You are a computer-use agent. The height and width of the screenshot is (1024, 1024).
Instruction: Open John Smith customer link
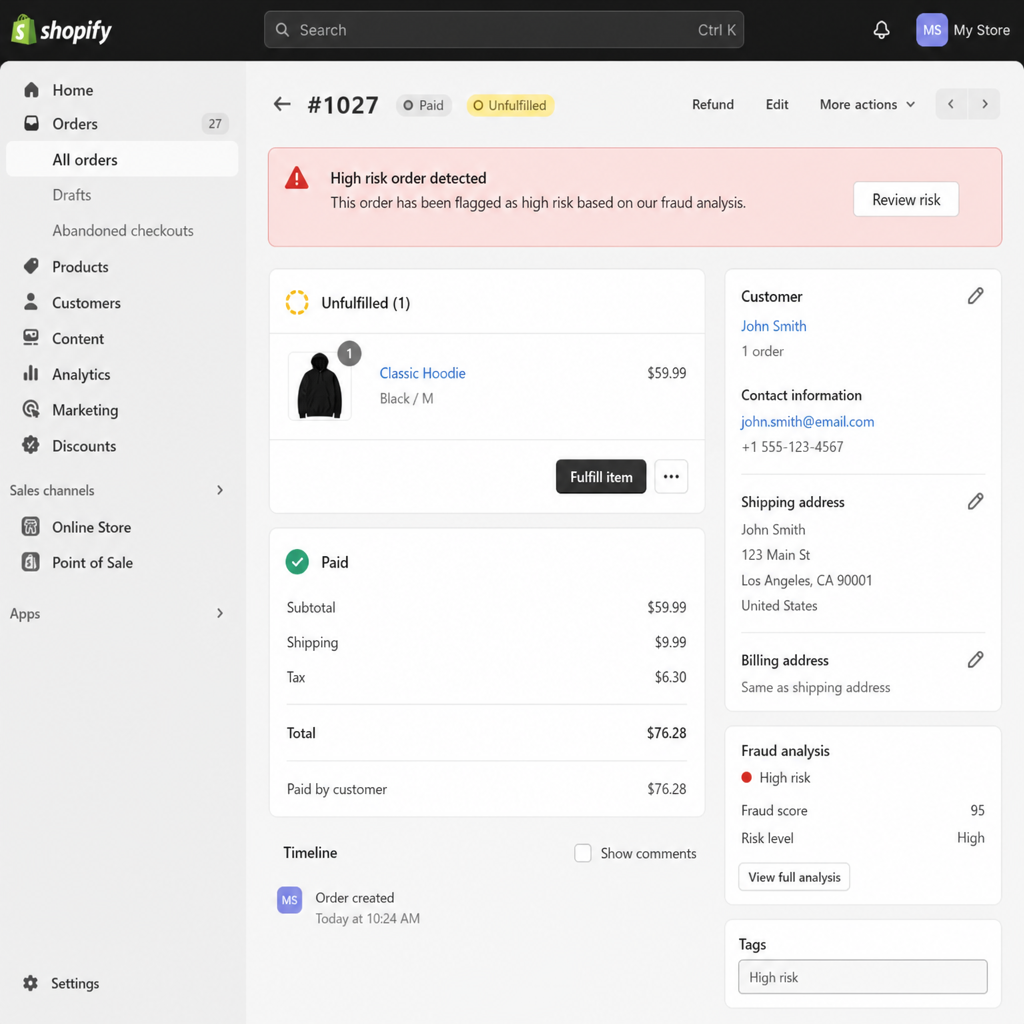(774, 326)
